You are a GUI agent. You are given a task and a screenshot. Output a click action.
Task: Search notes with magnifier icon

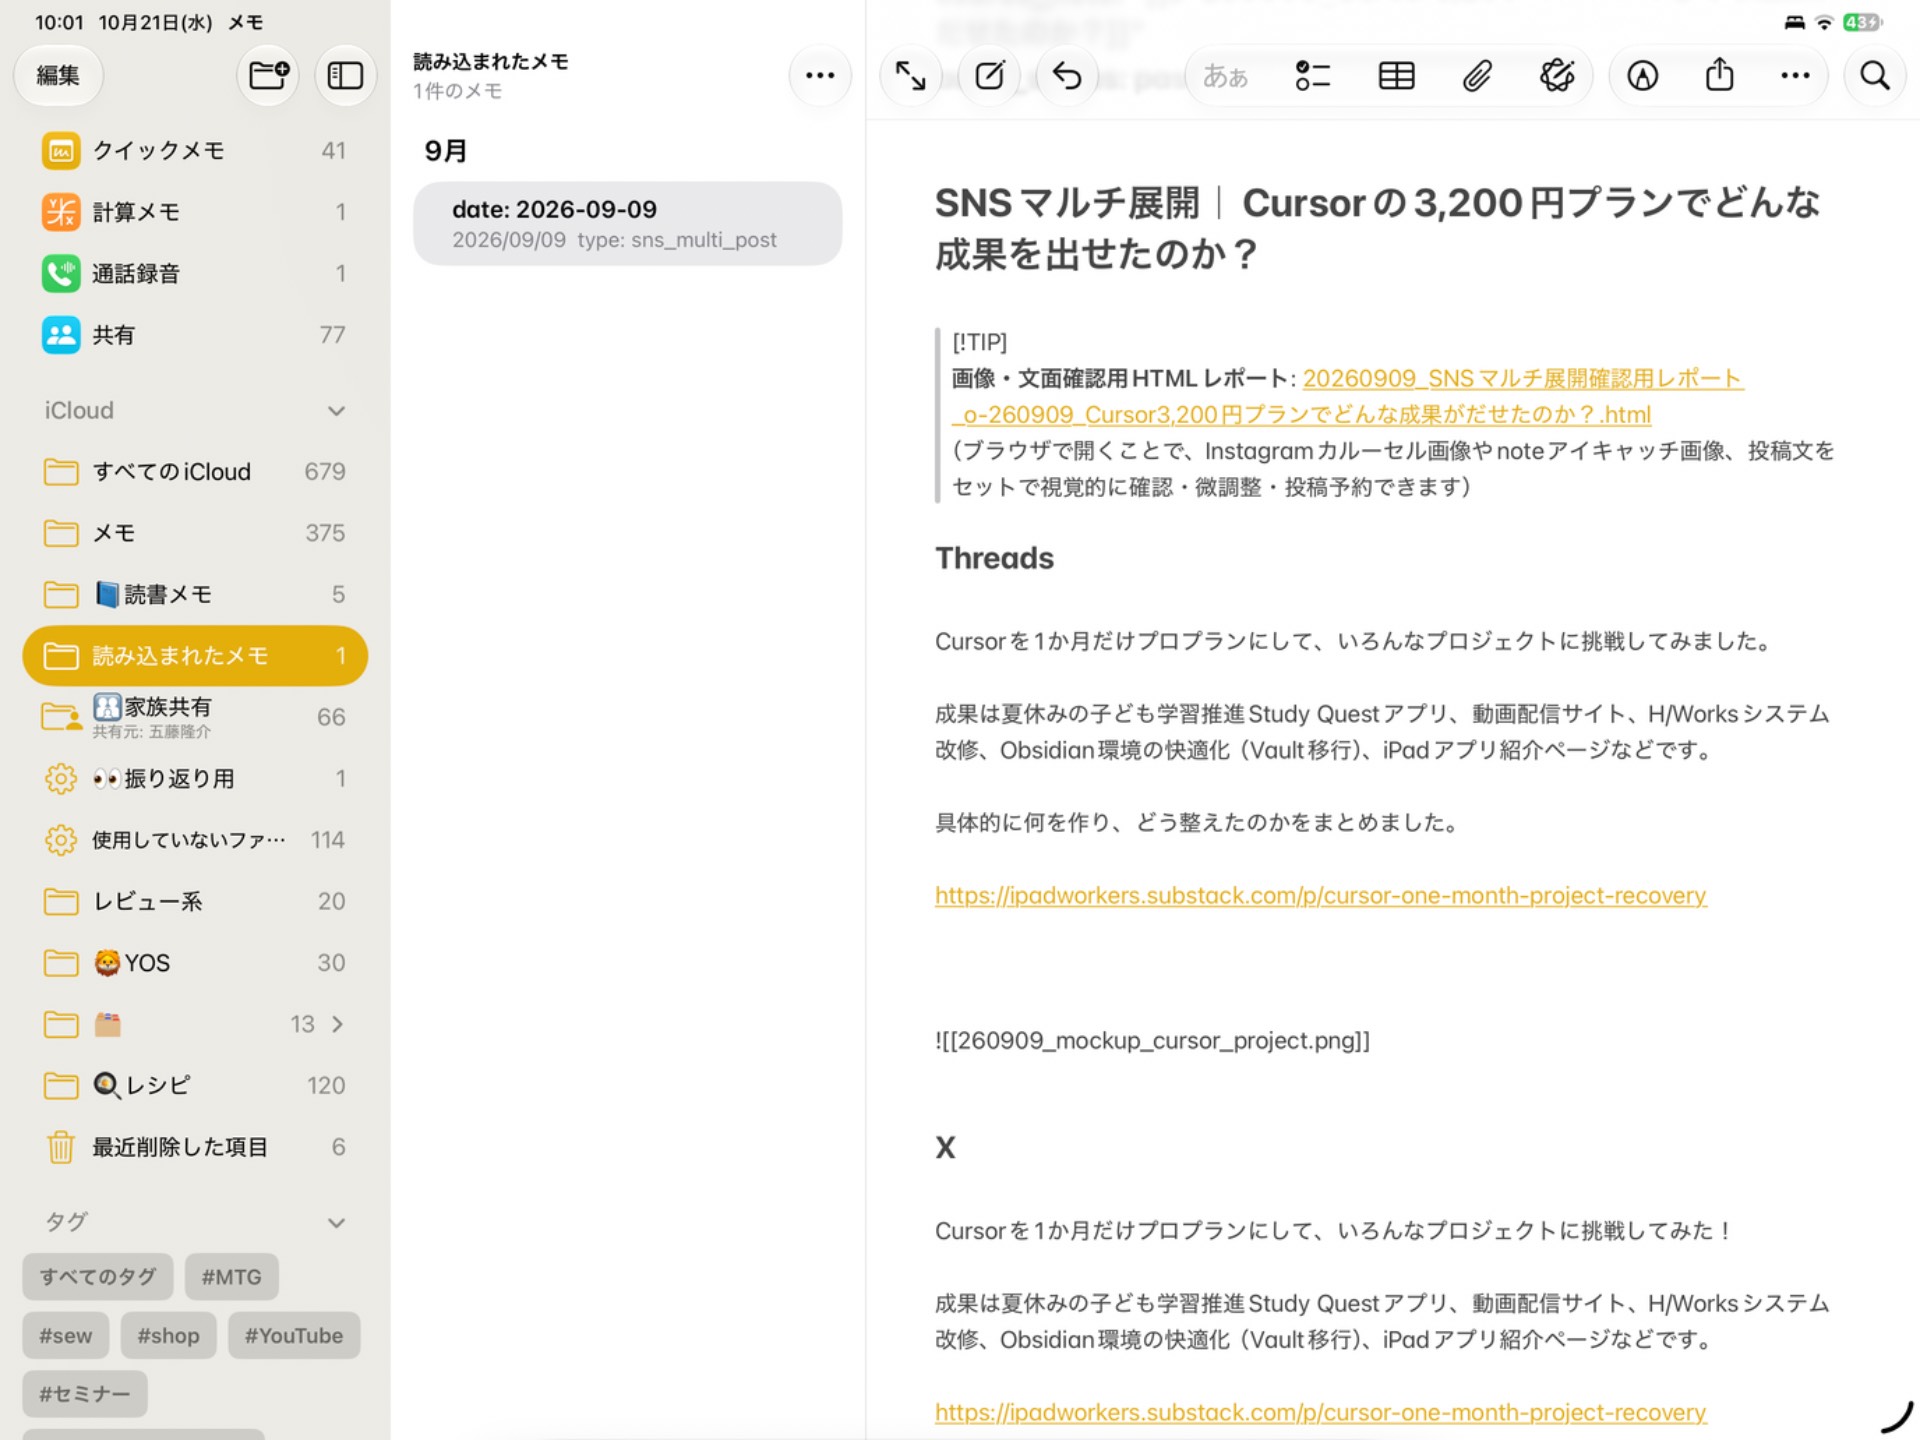1875,75
